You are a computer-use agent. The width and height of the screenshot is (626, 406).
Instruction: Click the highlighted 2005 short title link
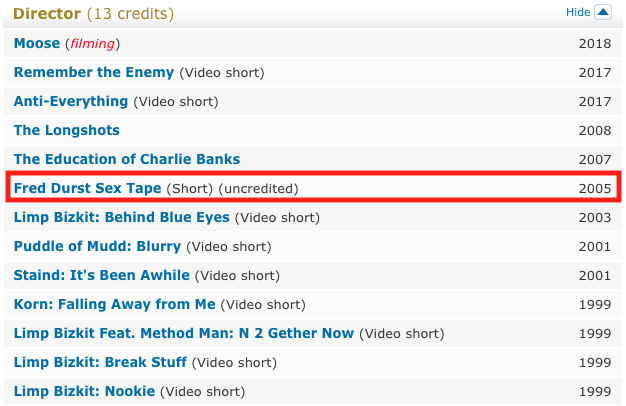point(88,188)
